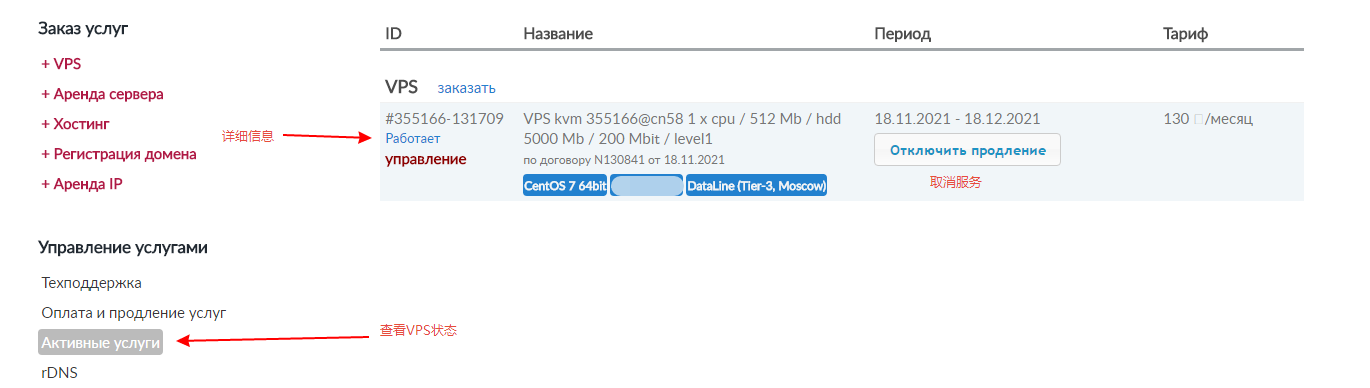Open service ID #355166-131709
The height and width of the screenshot is (388, 1370).
[x=444, y=119]
